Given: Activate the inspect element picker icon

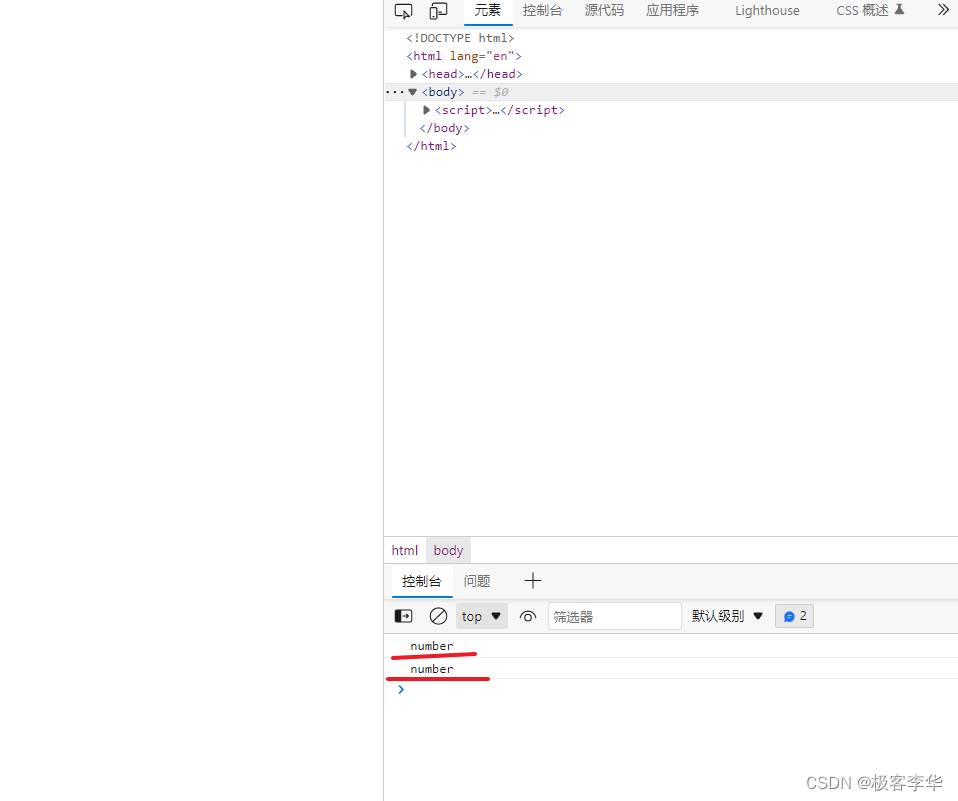Looking at the screenshot, I should tap(403, 11).
